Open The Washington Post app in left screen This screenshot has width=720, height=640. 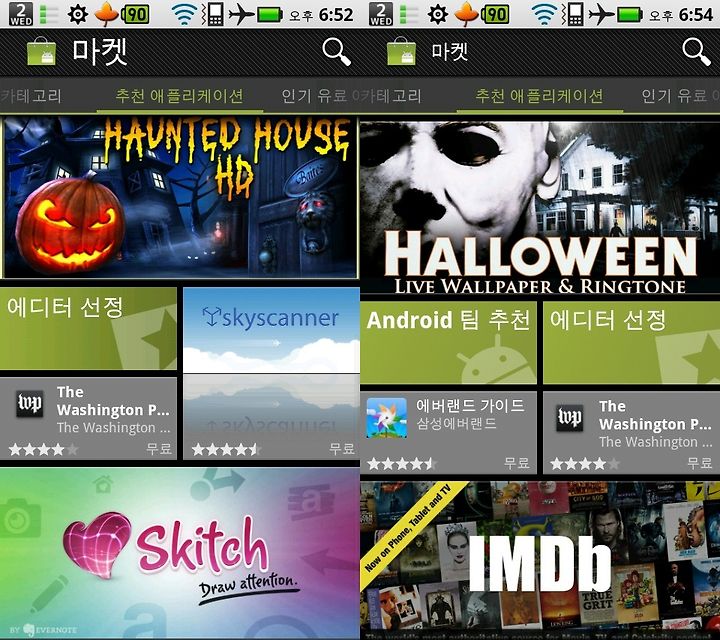point(88,418)
